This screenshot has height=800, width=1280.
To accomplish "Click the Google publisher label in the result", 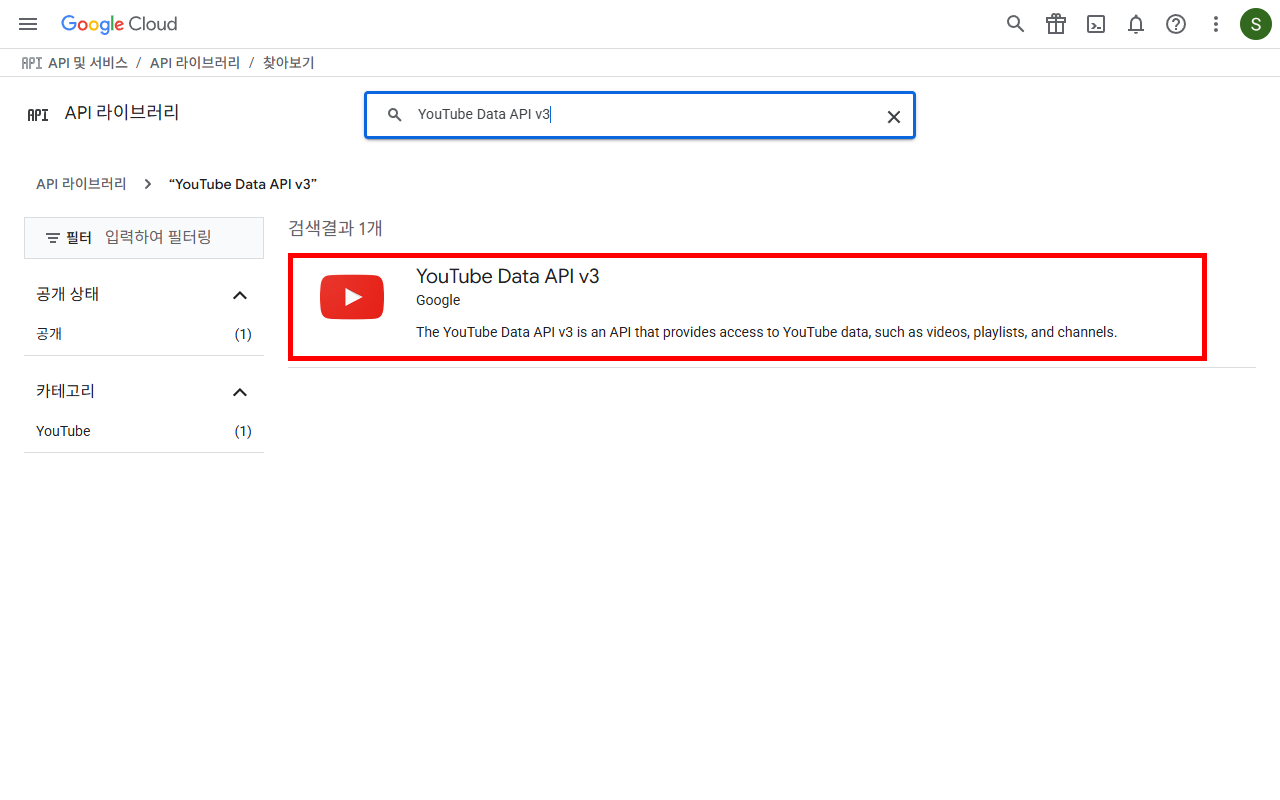I will [x=438, y=300].
